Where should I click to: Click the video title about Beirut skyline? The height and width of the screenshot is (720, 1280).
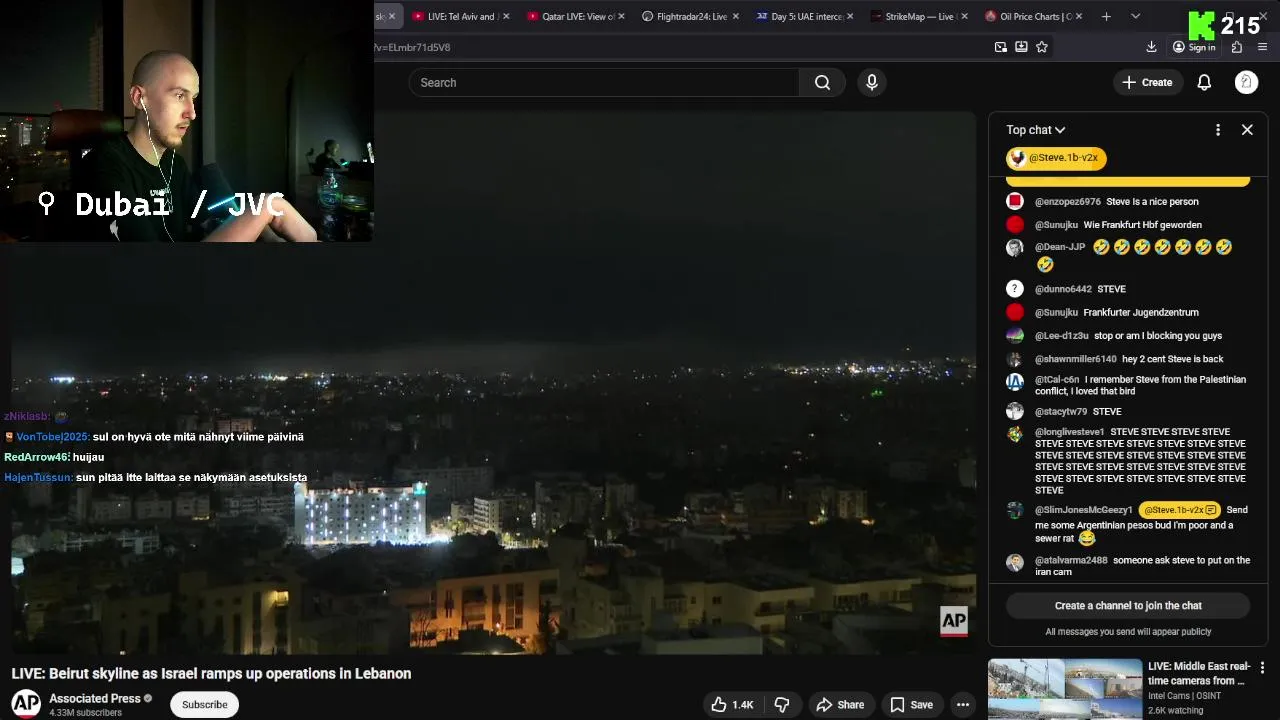[x=211, y=674]
